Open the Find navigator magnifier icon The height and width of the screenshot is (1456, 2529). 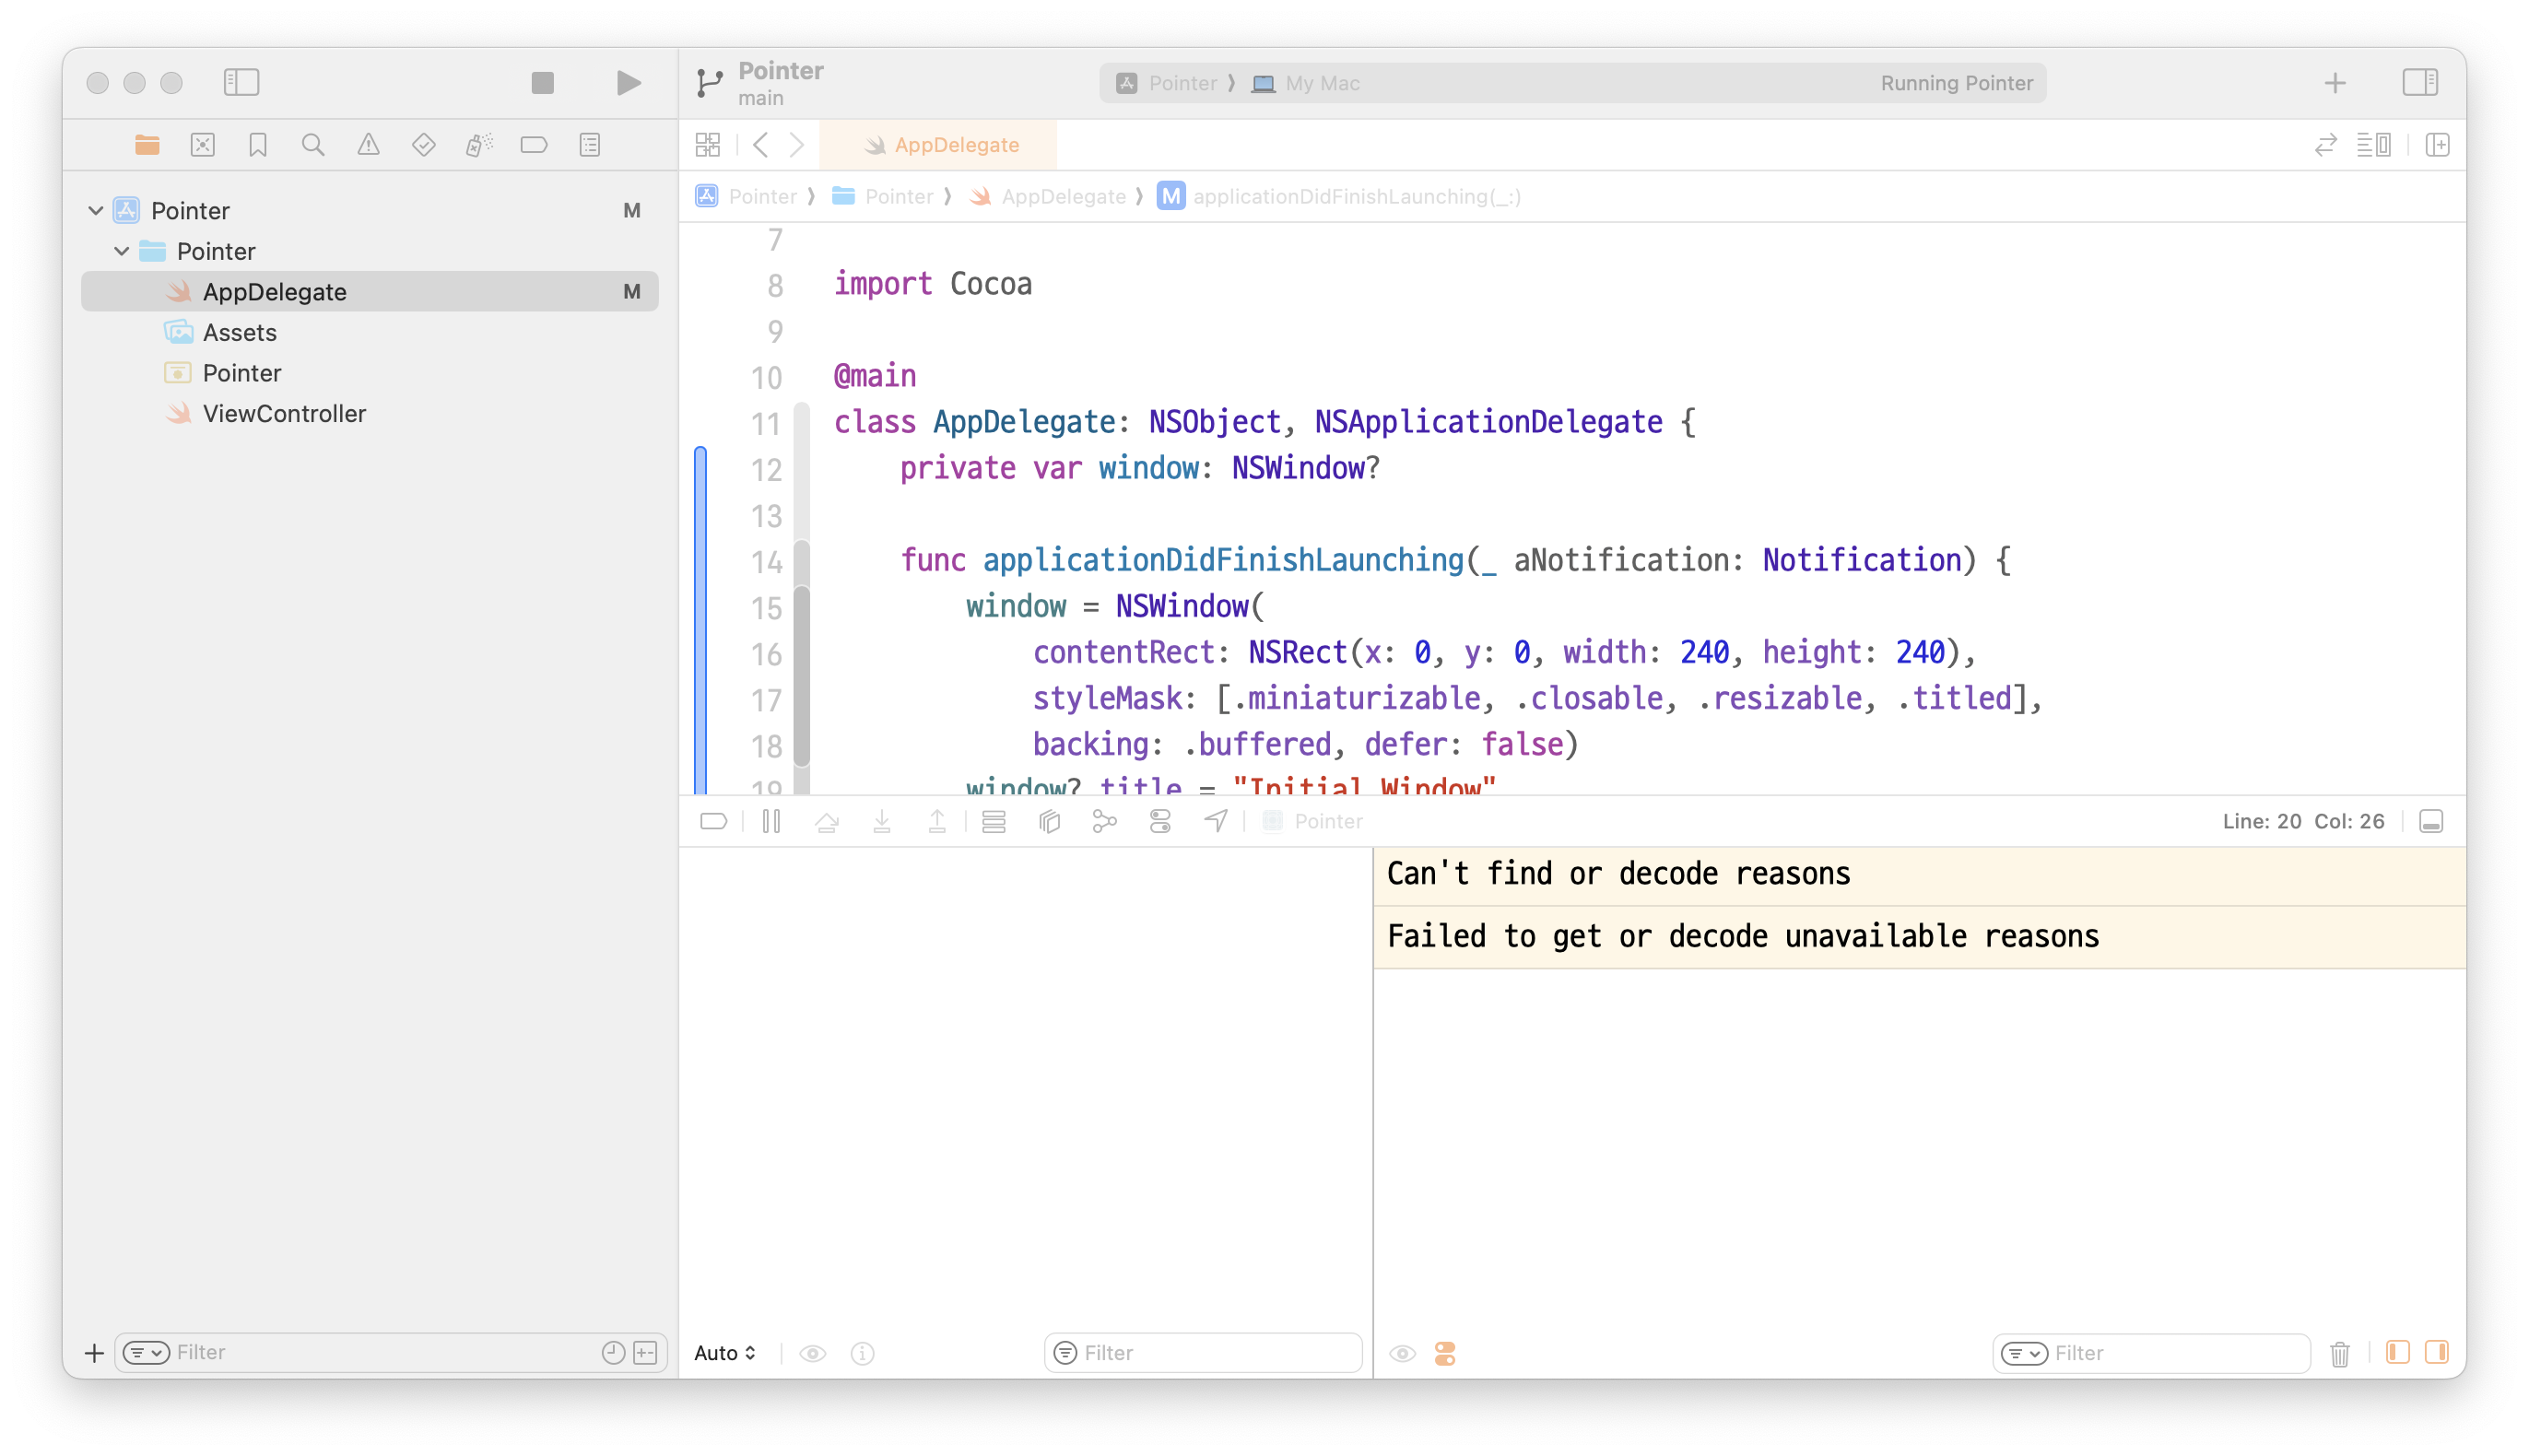(x=313, y=145)
